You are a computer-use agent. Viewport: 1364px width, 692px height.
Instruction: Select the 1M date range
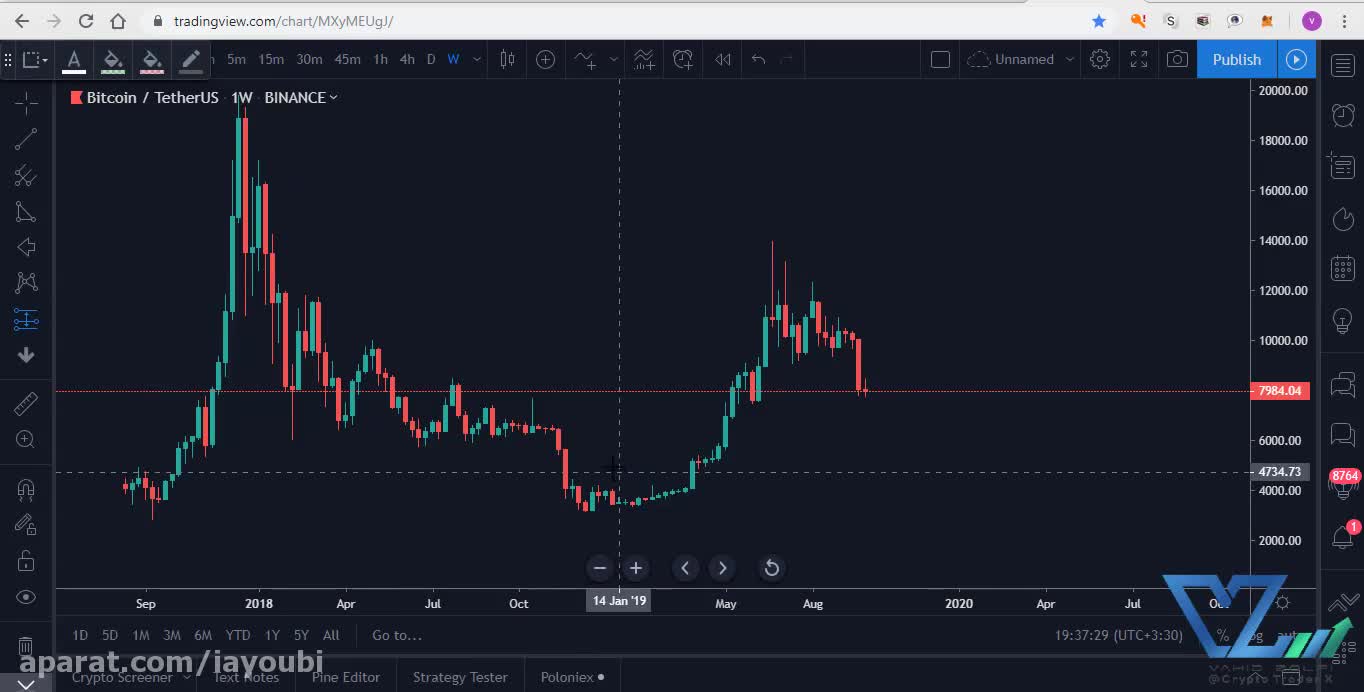[141, 635]
